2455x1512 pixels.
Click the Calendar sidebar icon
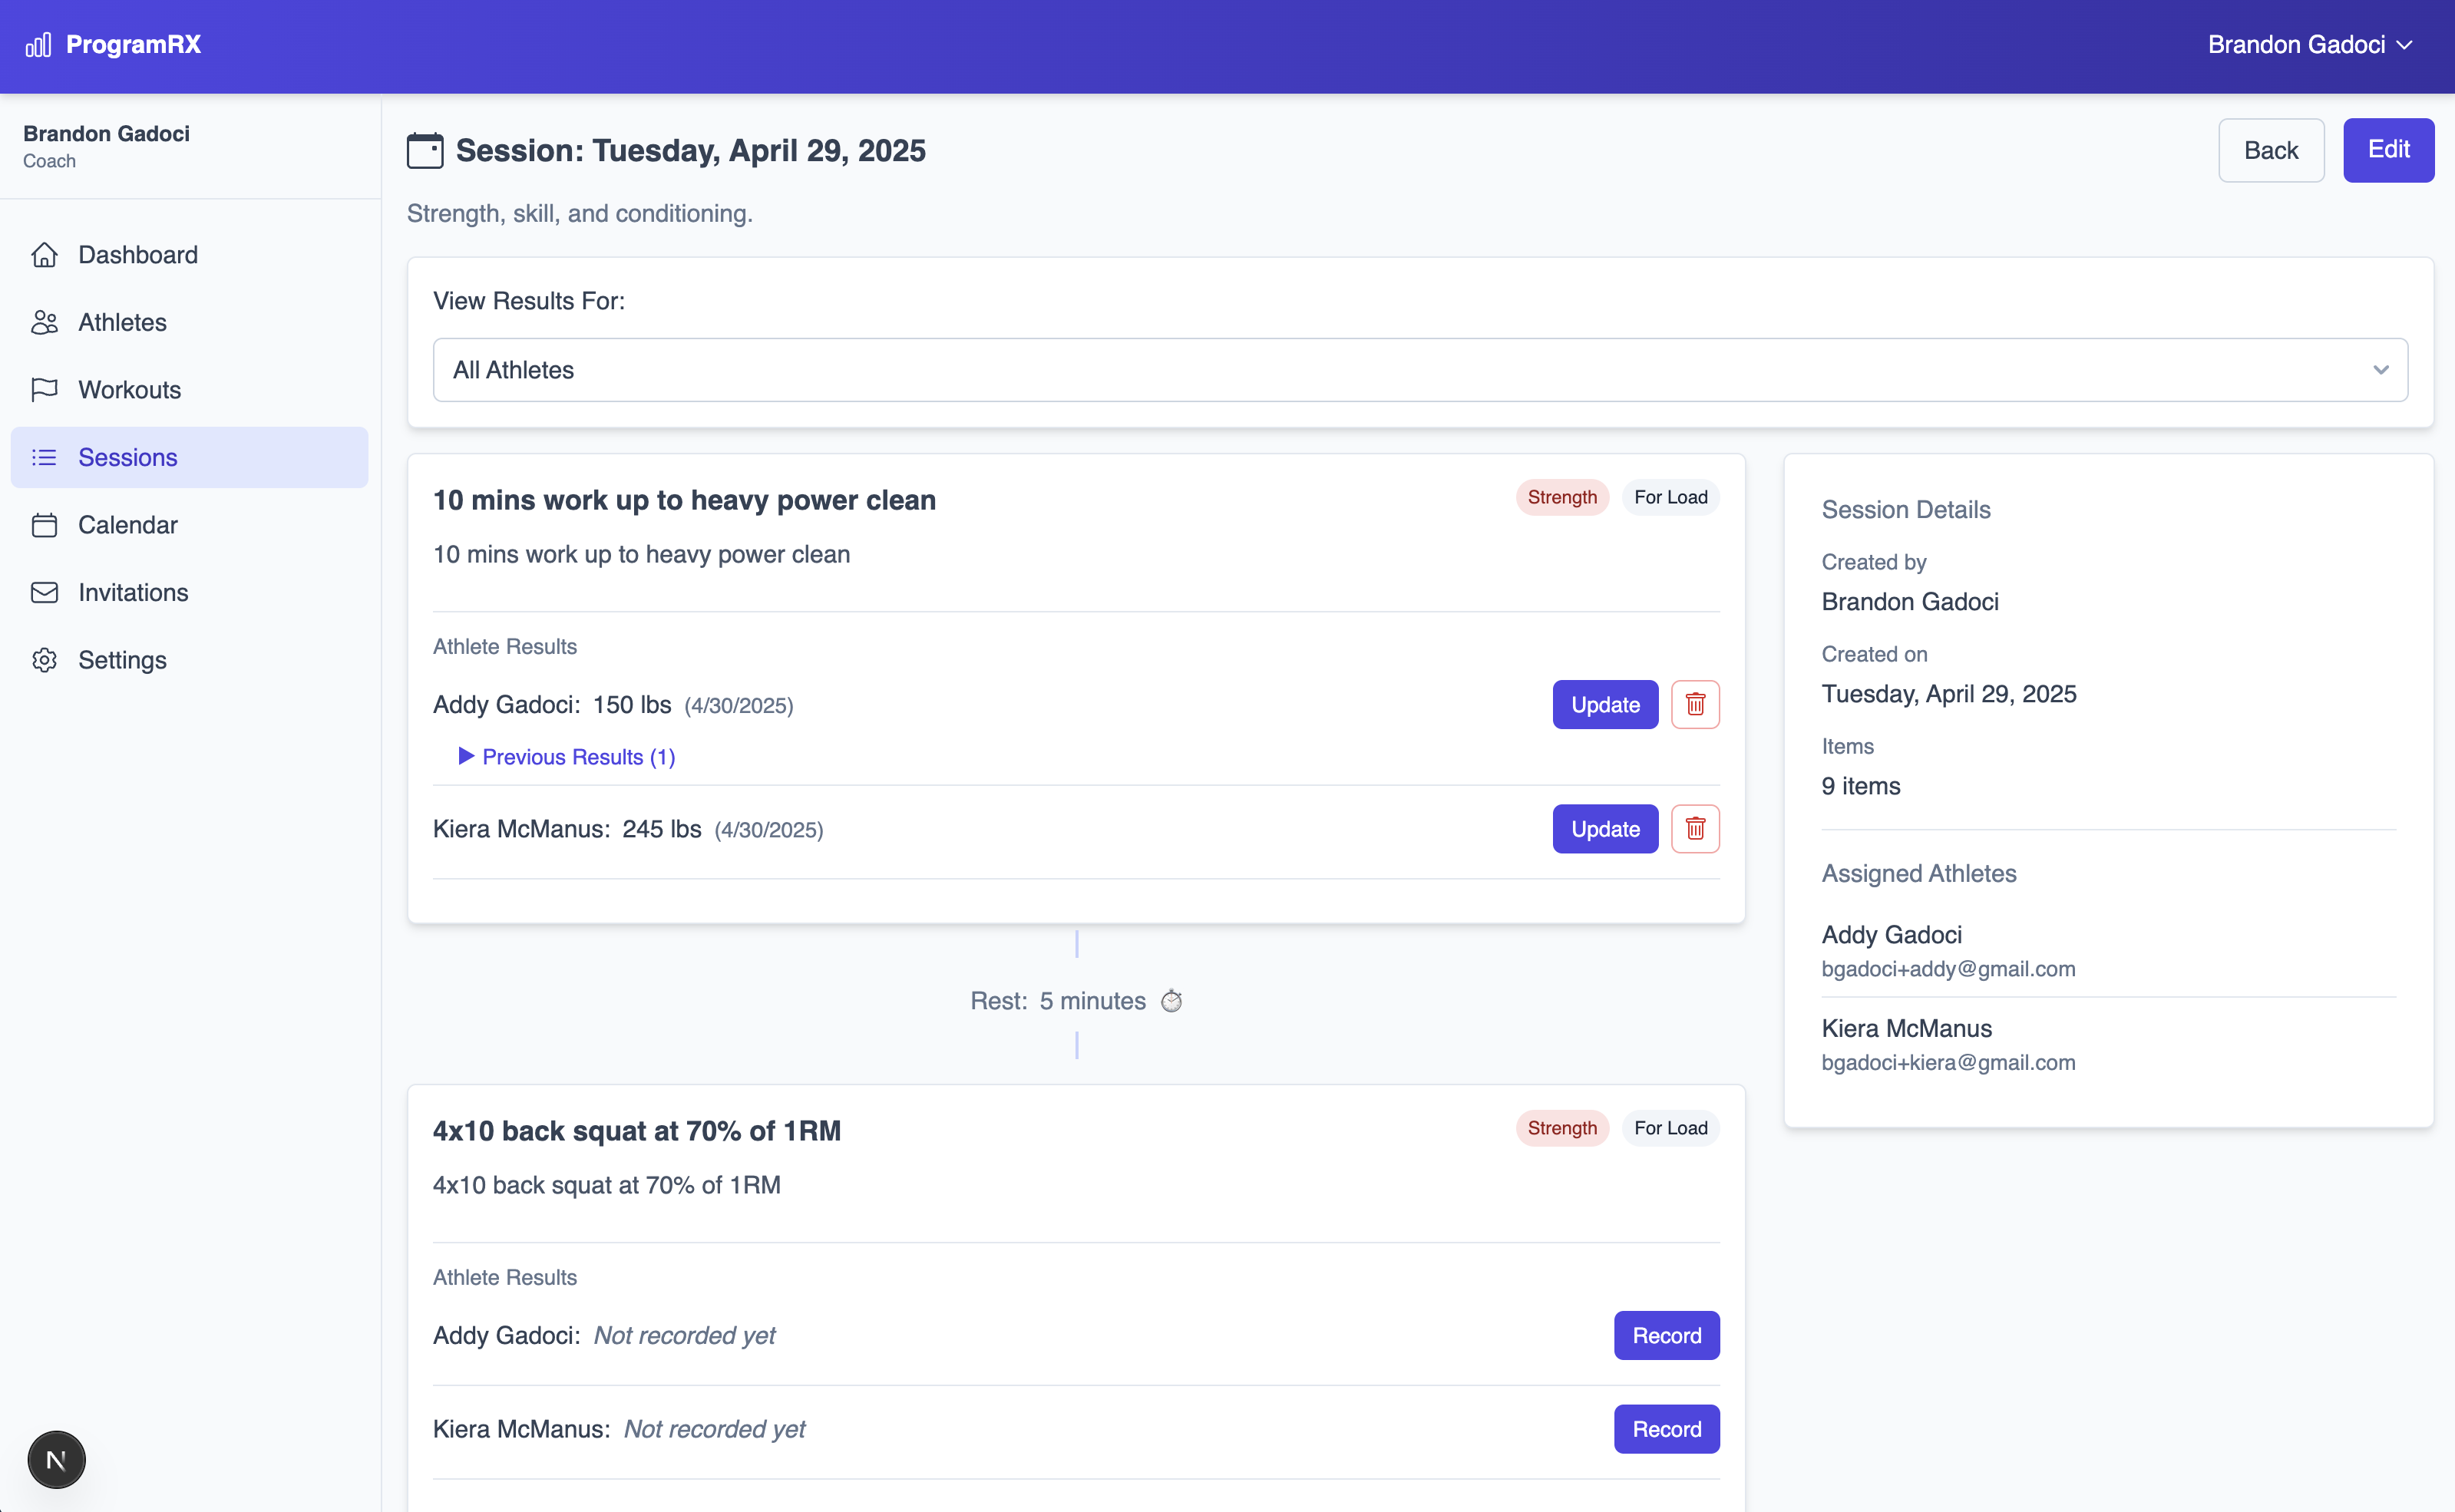click(x=44, y=525)
